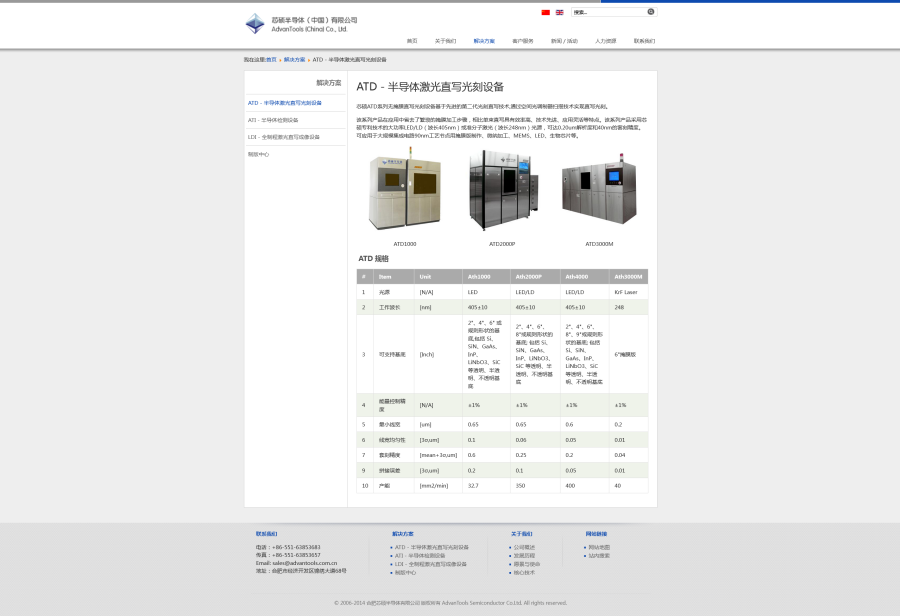Click 解决方案 link in the breadcrumb
This screenshot has width=900, height=616.
click(294, 60)
